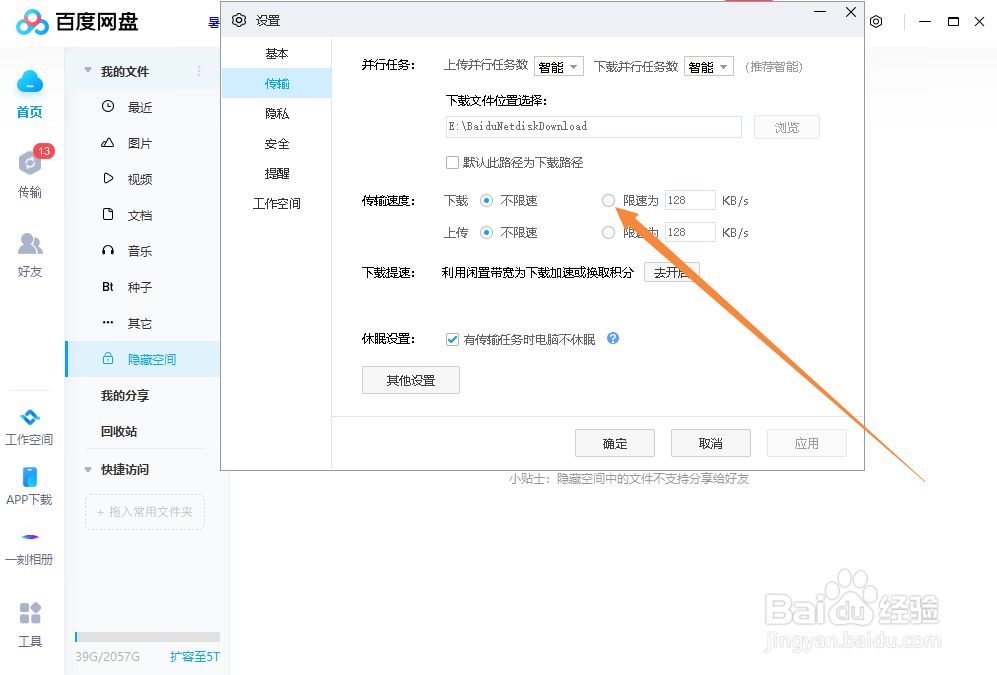
Task: Enable 默认此路径为下载路径 checkbox
Action: (x=451, y=162)
